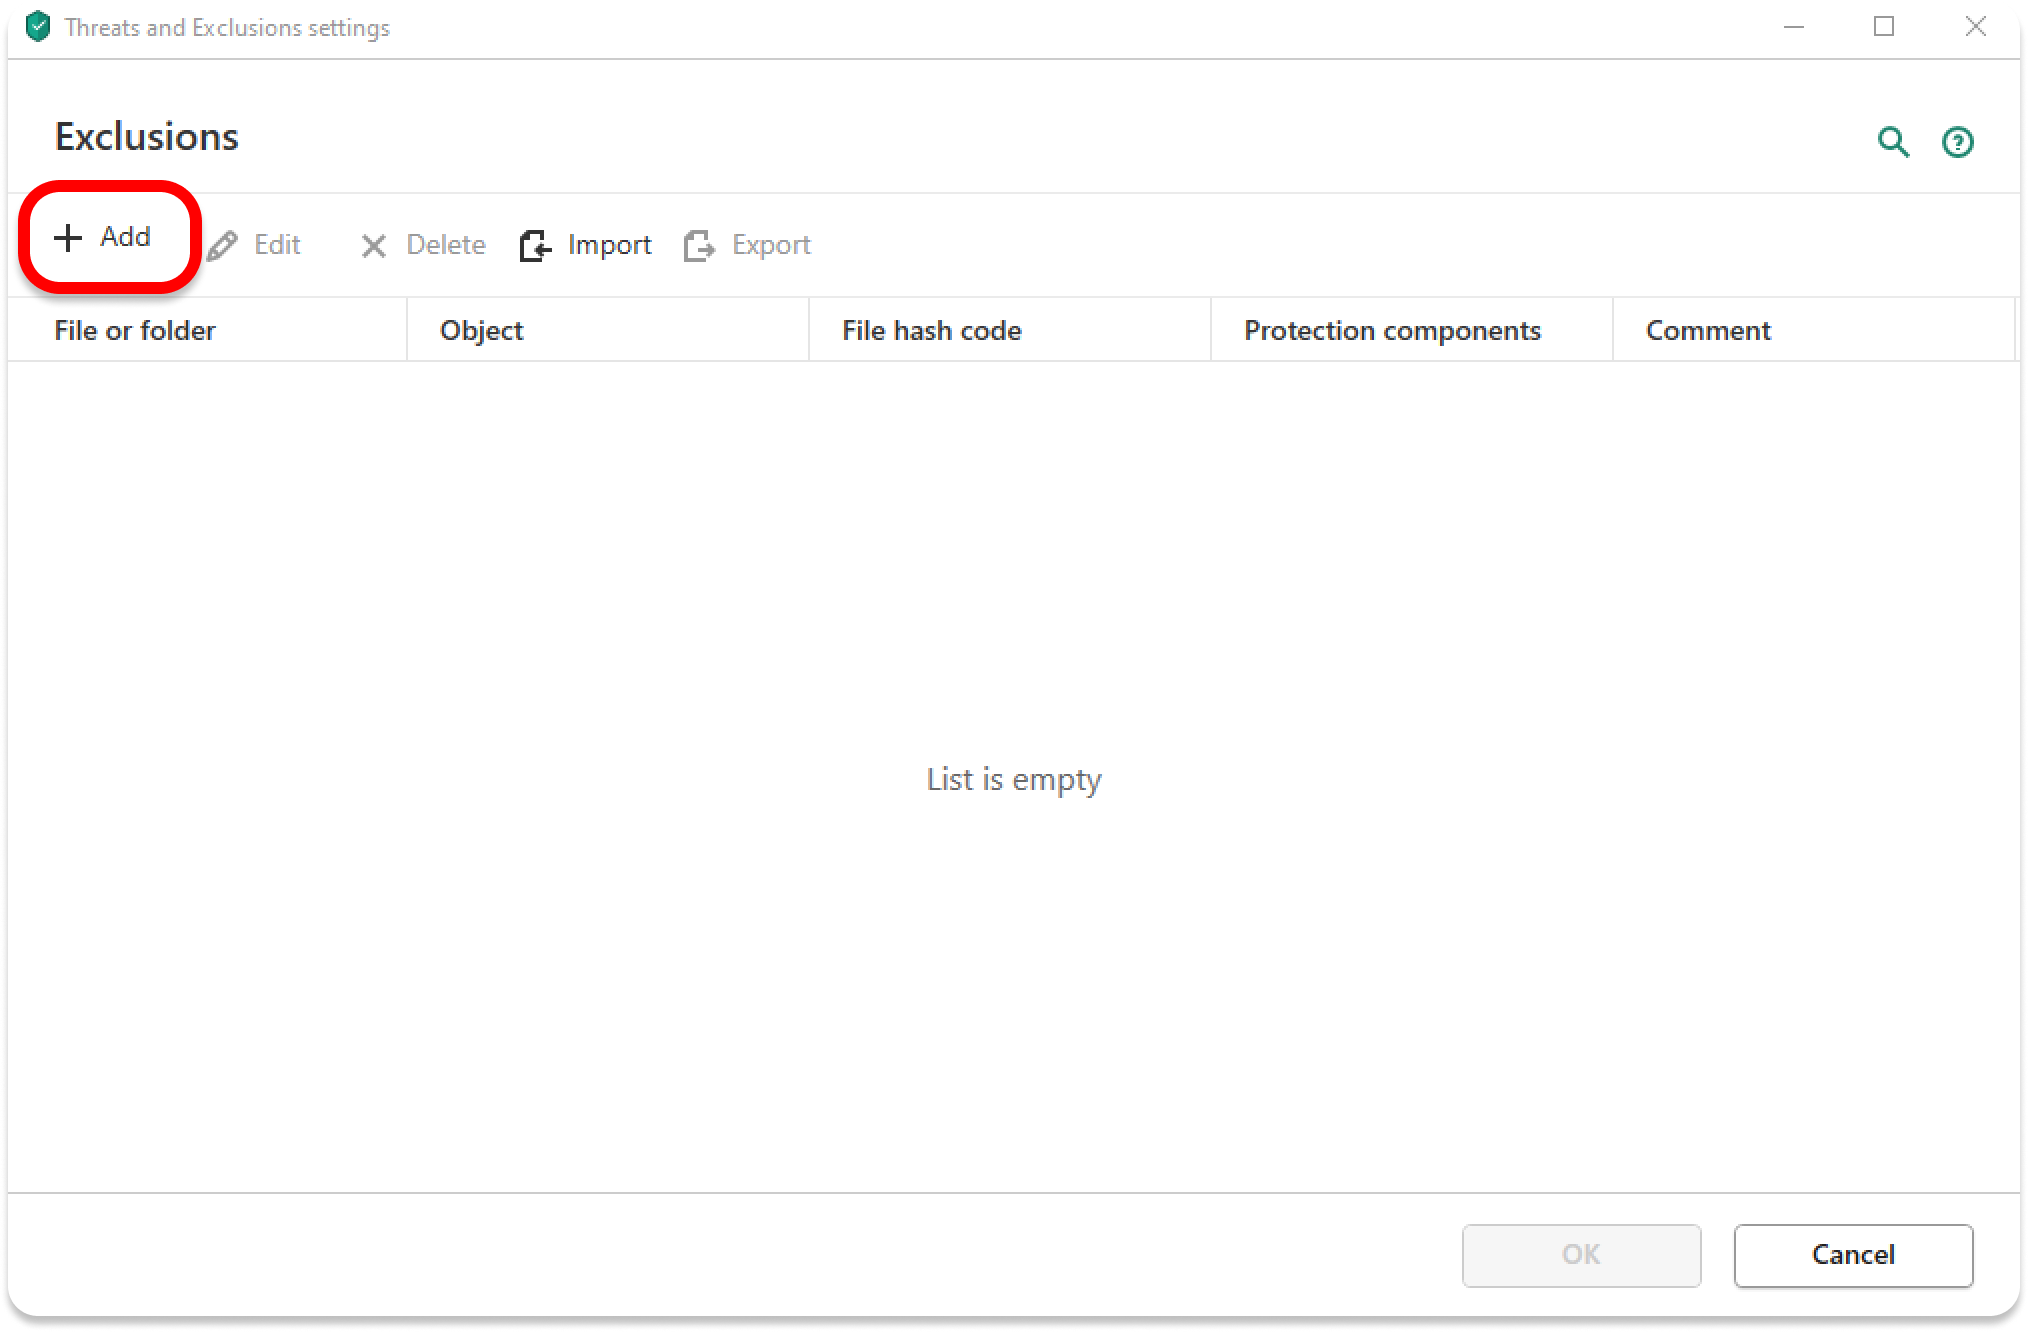Import an exclusions list

pos(586,245)
